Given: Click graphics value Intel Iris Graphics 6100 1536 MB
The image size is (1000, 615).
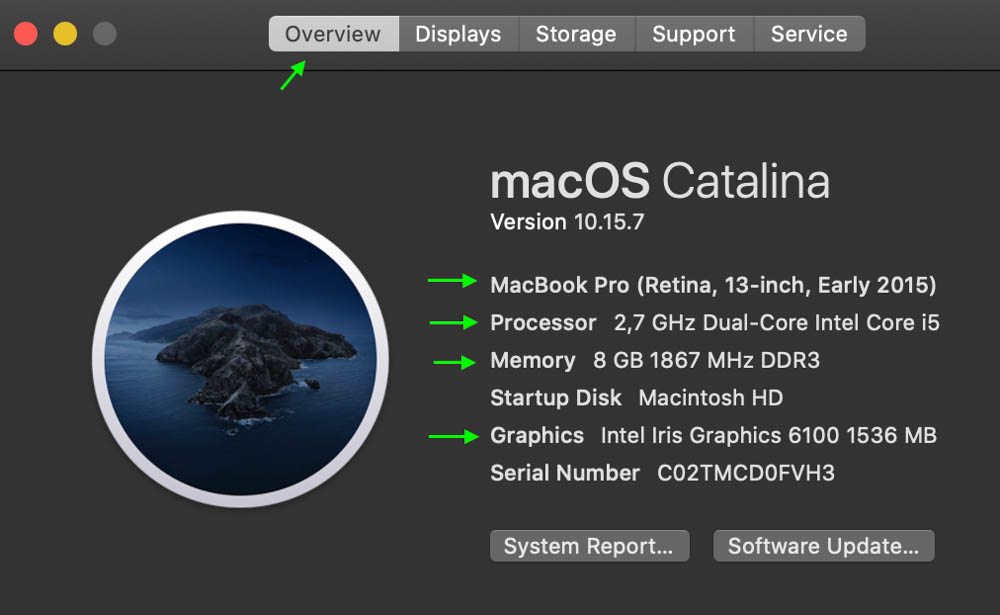Looking at the screenshot, I should pos(768,436).
